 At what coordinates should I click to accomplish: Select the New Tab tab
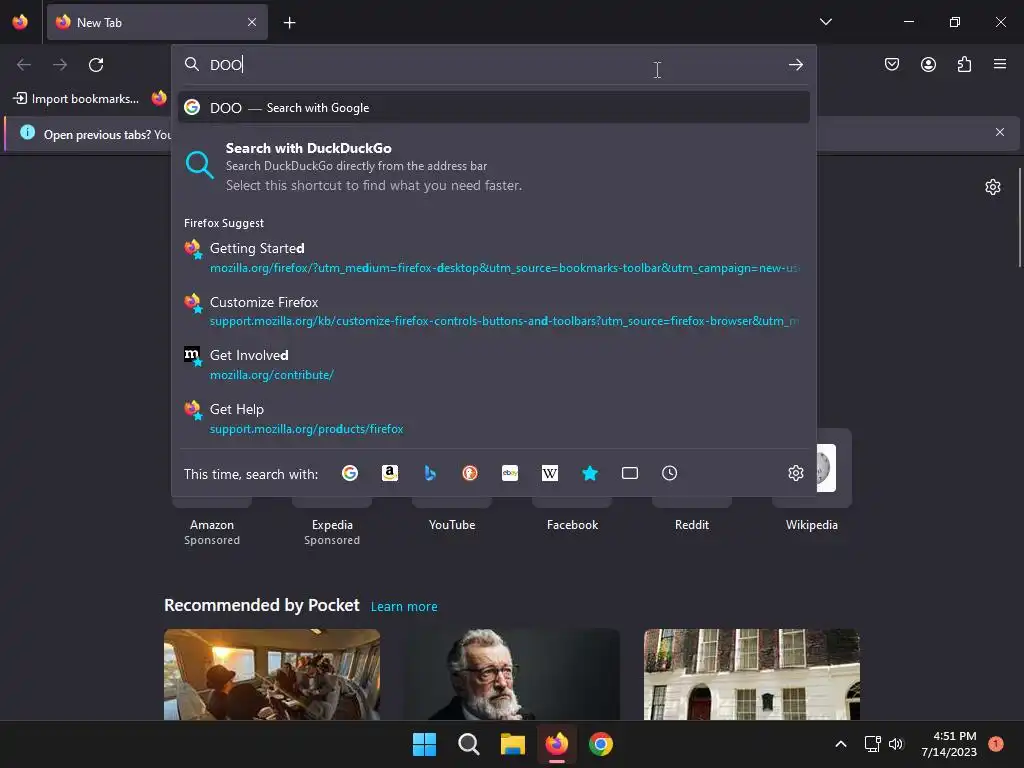157,22
